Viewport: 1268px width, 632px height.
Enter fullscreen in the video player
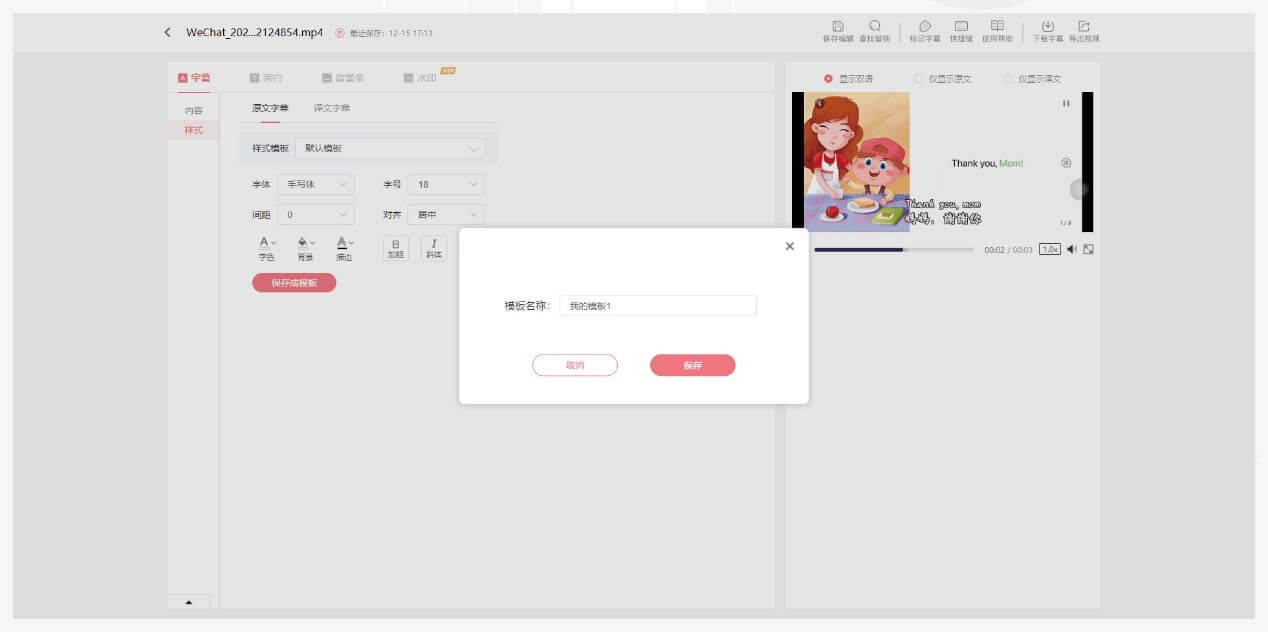pyautogui.click(x=1088, y=249)
